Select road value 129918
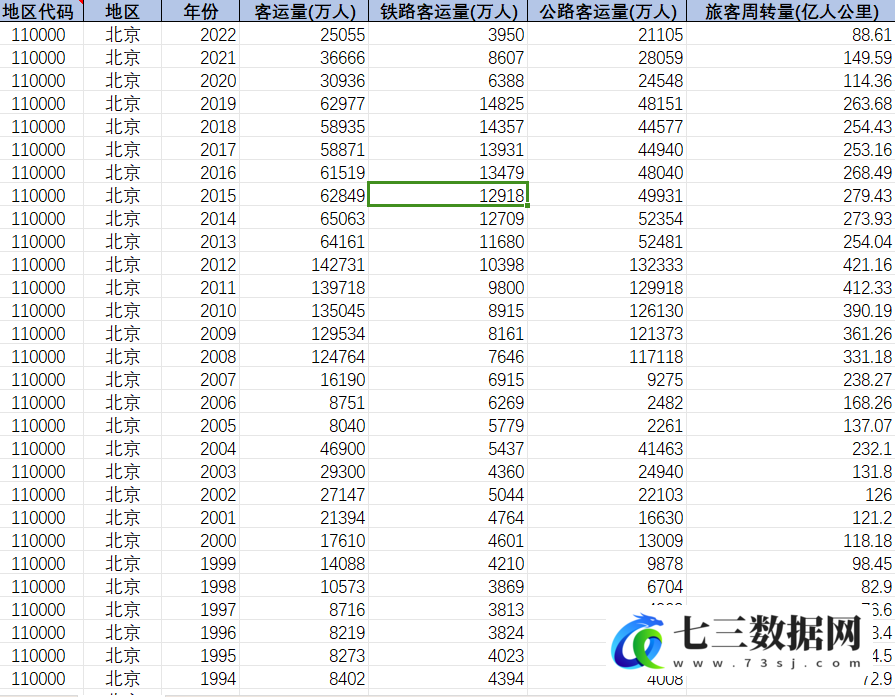This screenshot has height=697, width=895. pyautogui.click(x=607, y=287)
